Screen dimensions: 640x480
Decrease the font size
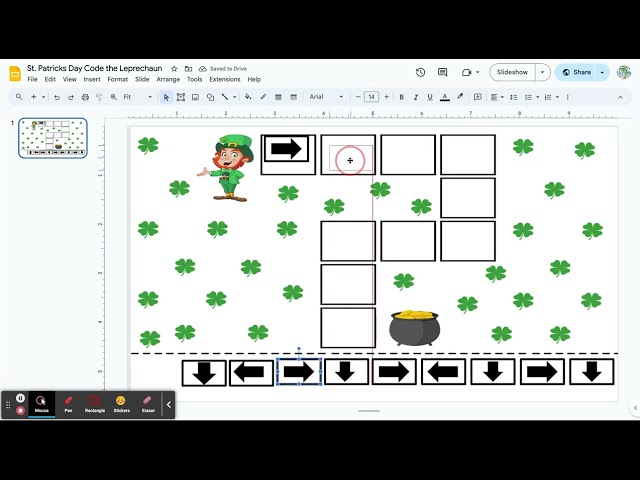(358, 97)
